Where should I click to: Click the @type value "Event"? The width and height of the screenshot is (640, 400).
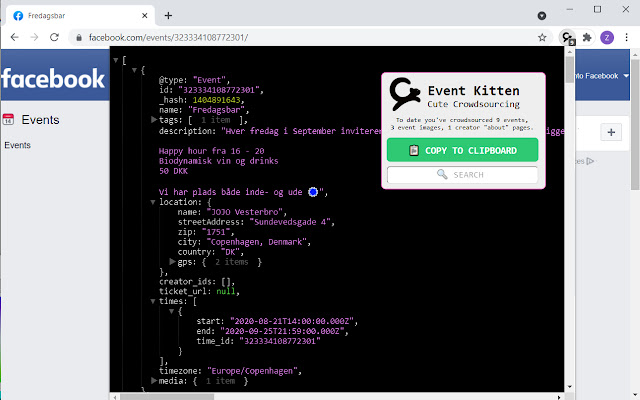[x=211, y=80]
